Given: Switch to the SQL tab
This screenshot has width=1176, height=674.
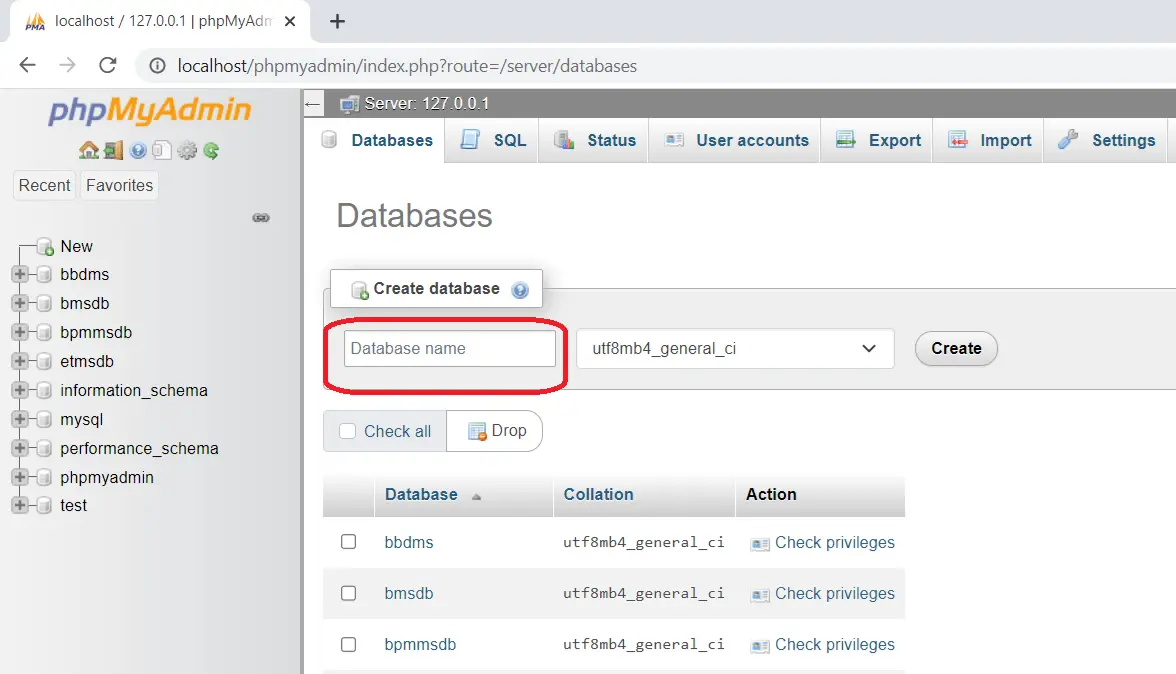Looking at the screenshot, I should click(493, 140).
